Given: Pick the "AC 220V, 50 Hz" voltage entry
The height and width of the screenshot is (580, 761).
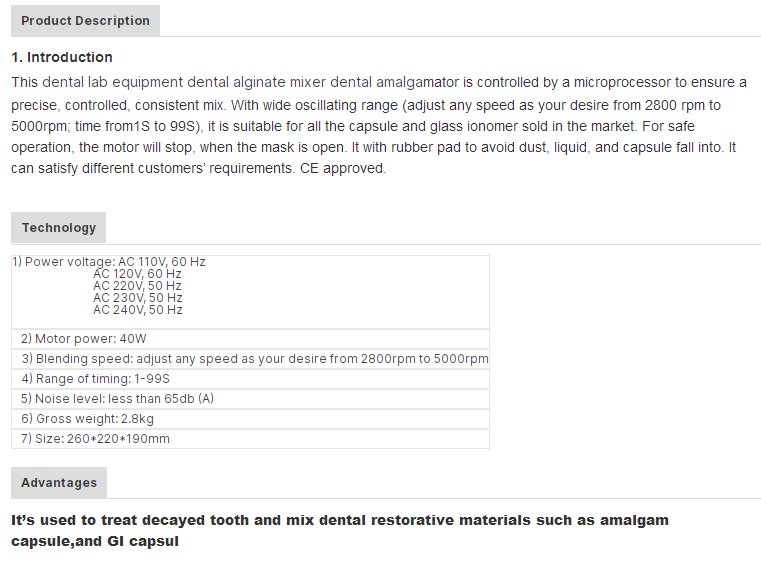Looking at the screenshot, I should (138, 286).
